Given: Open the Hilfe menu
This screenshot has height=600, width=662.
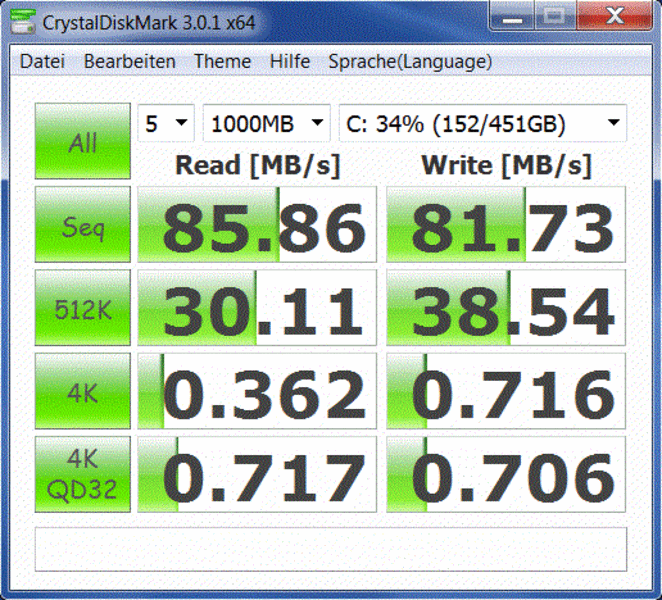Looking at the screenshot, I should (290, 62).
